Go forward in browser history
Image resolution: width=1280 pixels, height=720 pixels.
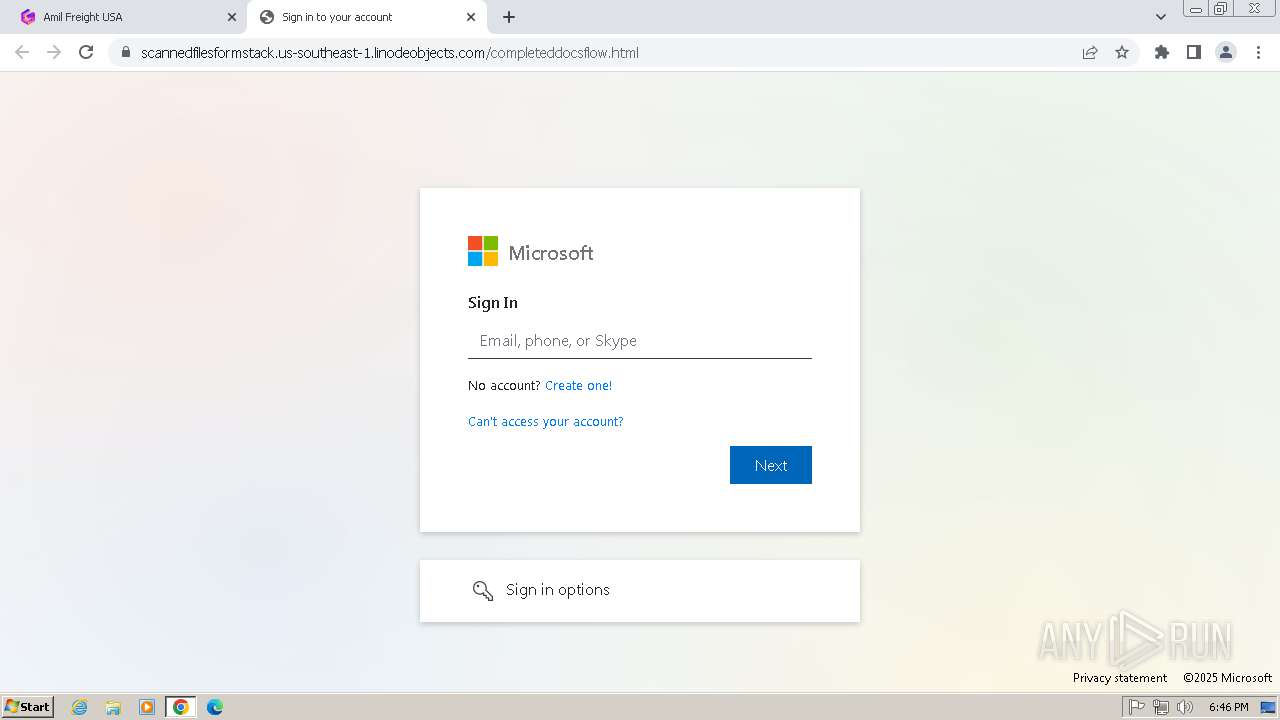coord(54,52)
